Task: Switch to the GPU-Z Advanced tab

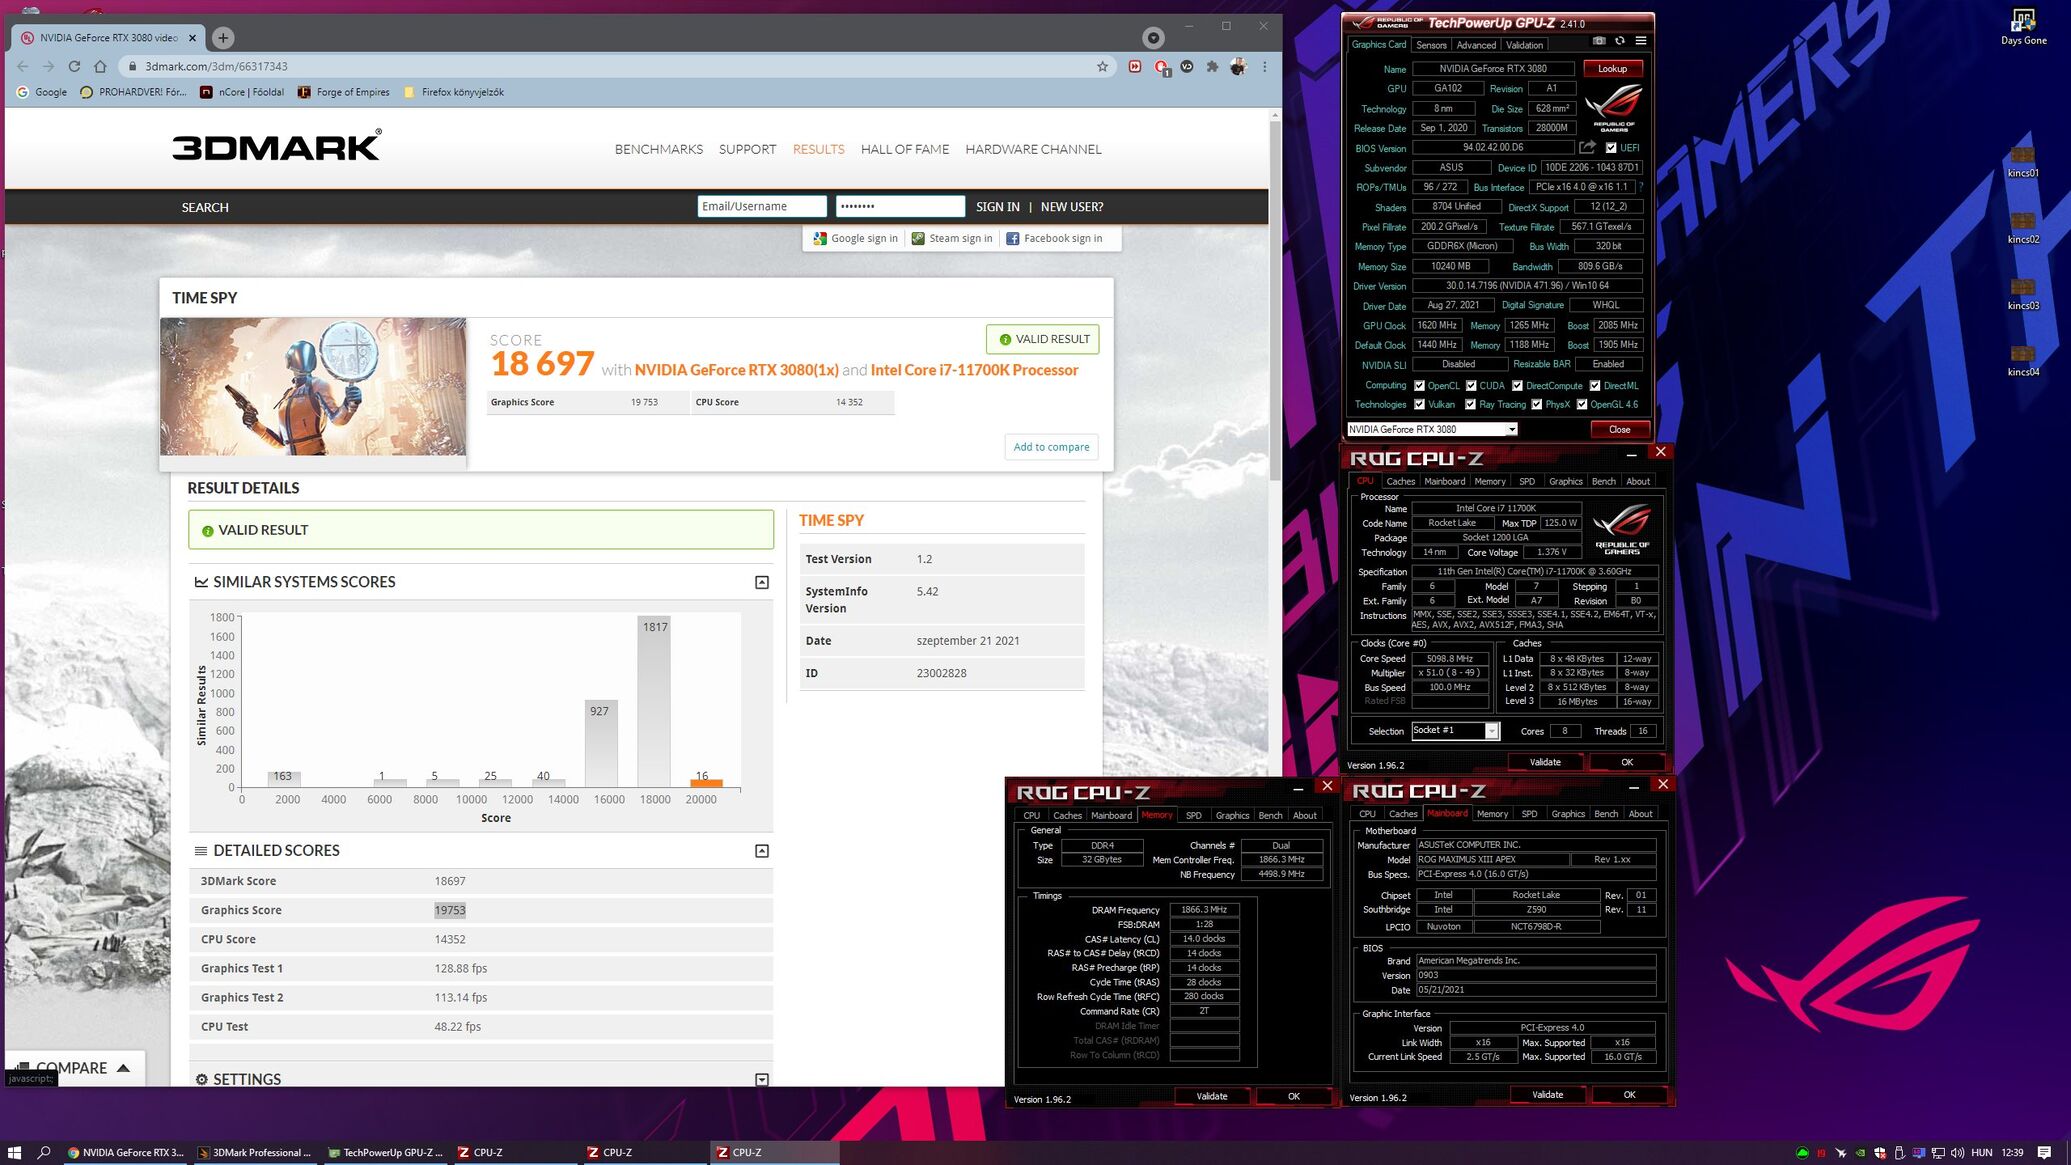Action: click(x=1476, y=45)
